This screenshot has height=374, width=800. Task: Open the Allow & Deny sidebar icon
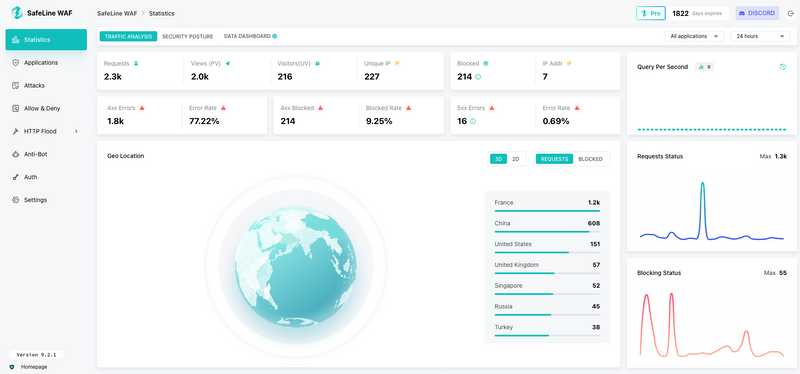(x=15, y=108)
